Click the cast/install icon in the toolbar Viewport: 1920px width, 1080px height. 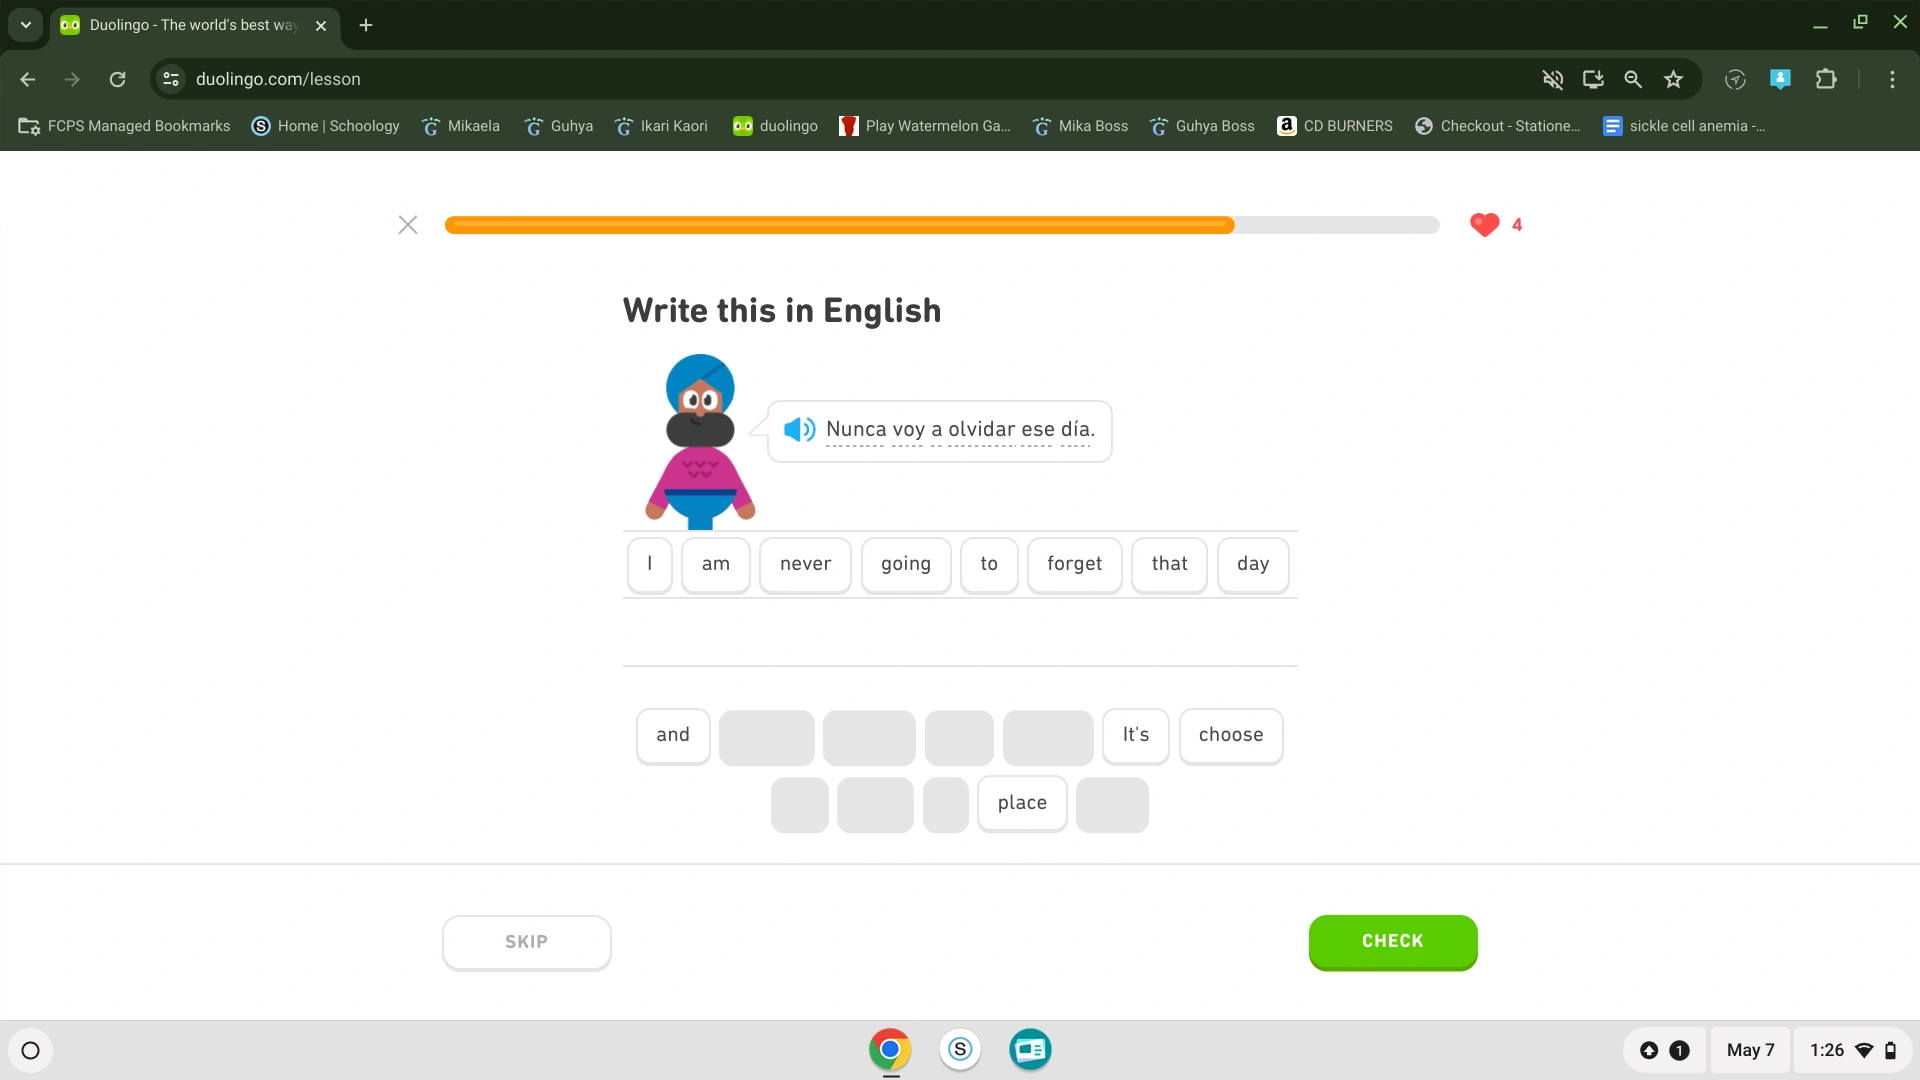pos(1593,79)
